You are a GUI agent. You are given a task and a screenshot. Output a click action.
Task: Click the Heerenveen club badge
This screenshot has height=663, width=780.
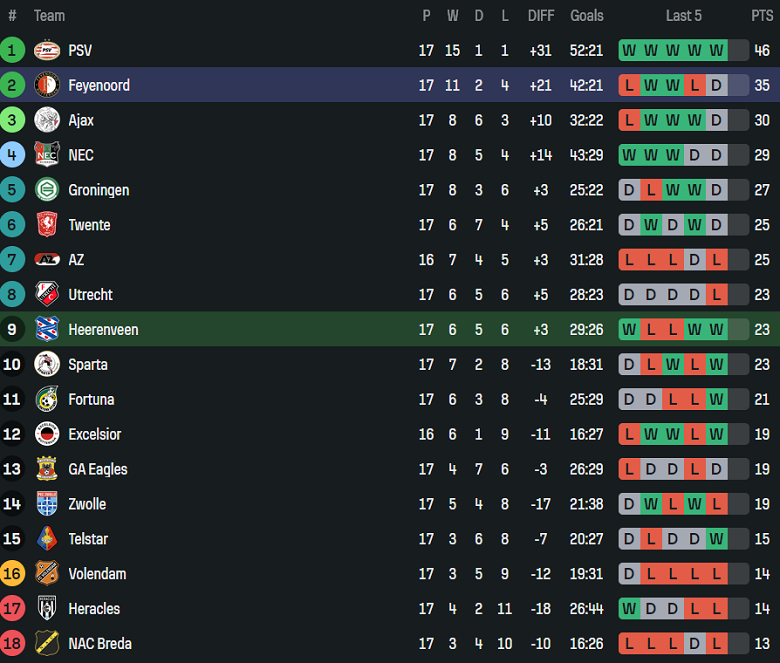(47, 329)
